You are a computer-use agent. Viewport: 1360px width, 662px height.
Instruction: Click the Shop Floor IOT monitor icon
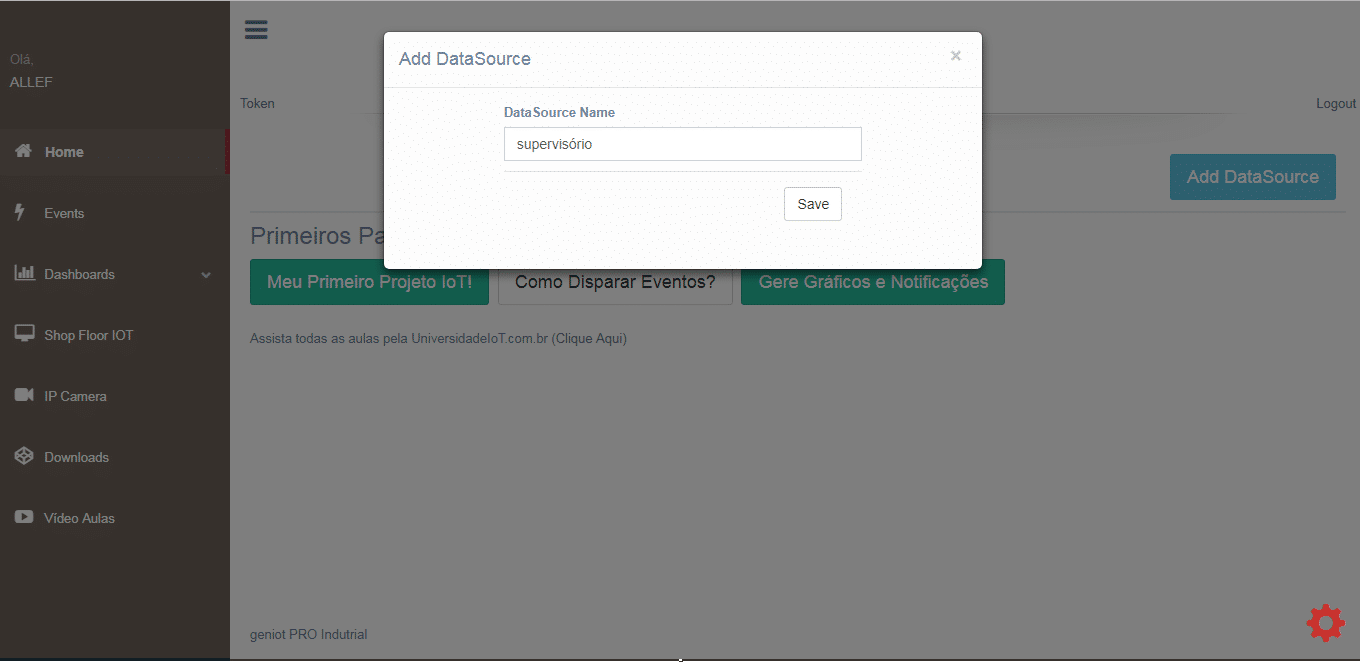[24, 334]
